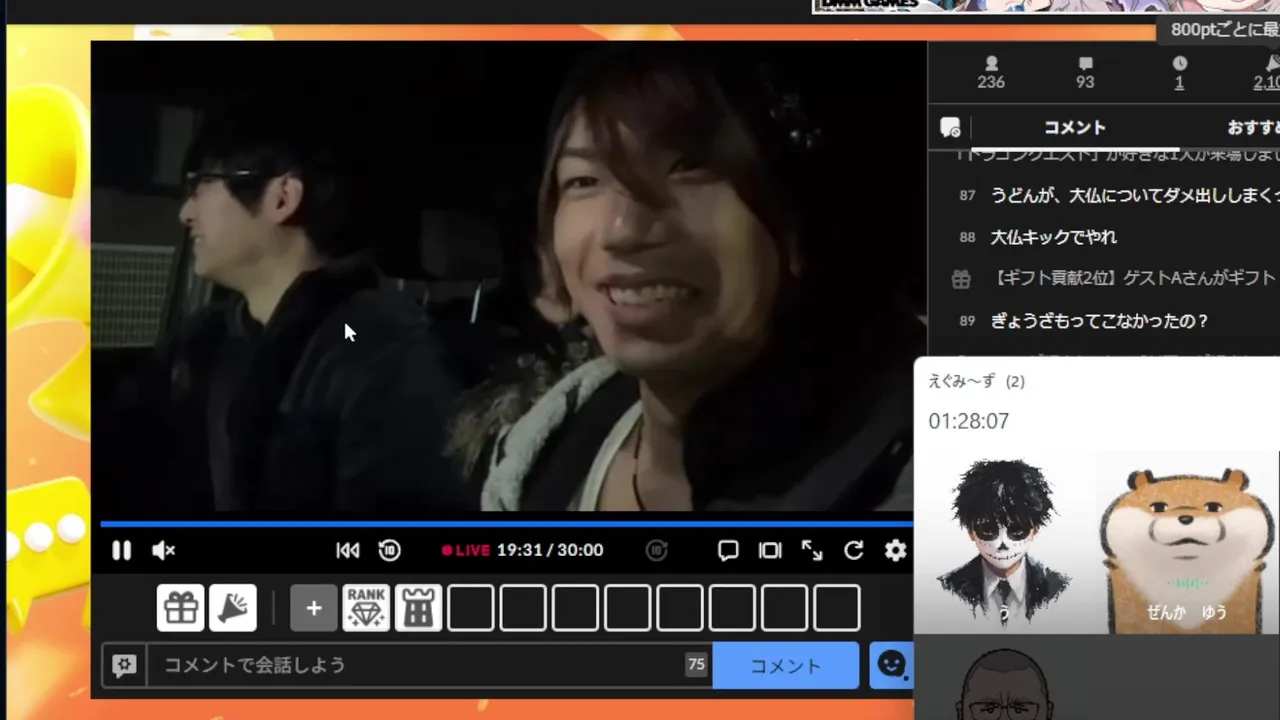Switch player to theater screen mode
The image size is (1280, 720).
tap(770, 550)
